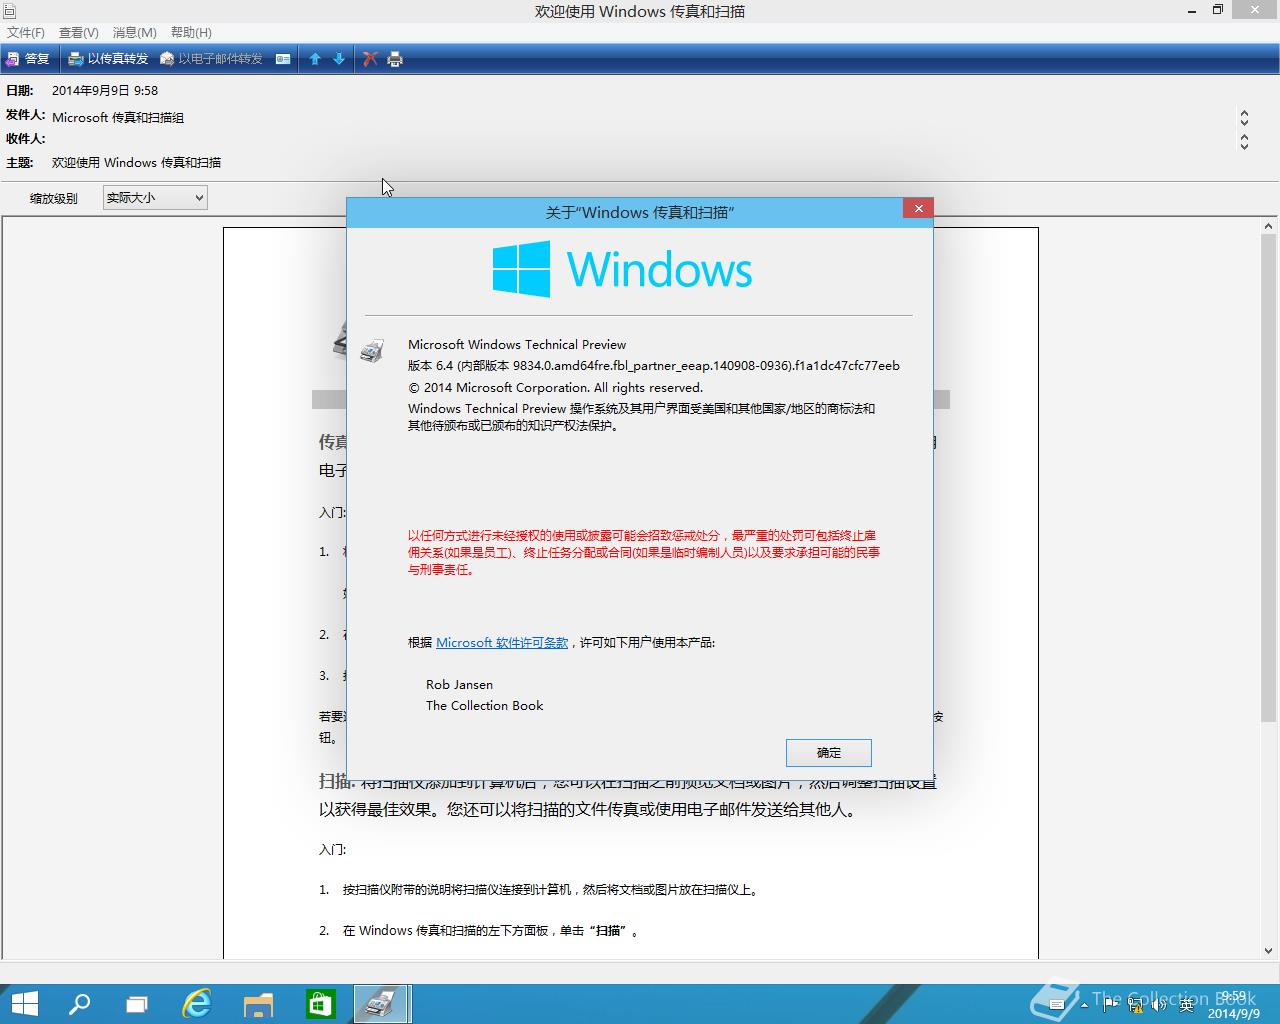The height and width of the screenshot is (1024, 1280).
Task: Click the network warning tray icon
Action: pos(1136,1005)
